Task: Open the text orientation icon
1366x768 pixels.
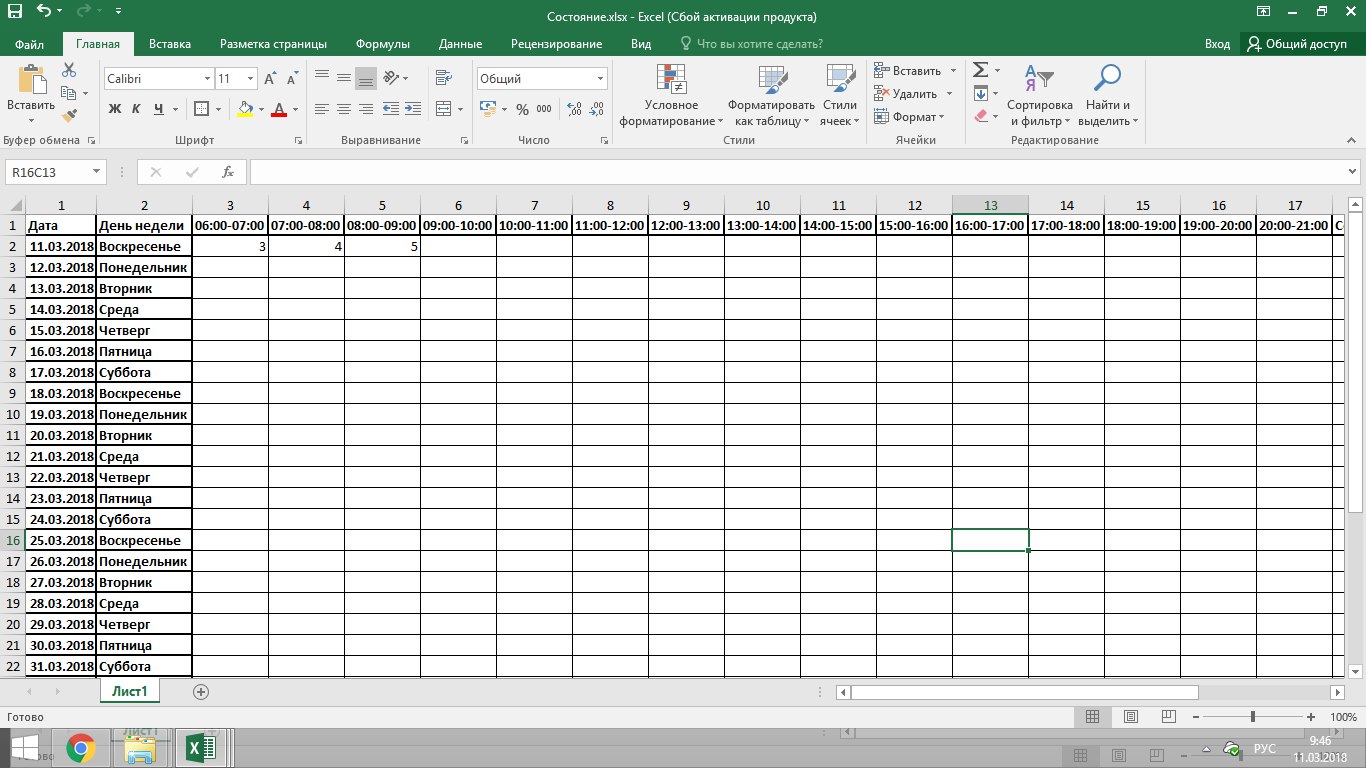Action: tap(391, 78)
